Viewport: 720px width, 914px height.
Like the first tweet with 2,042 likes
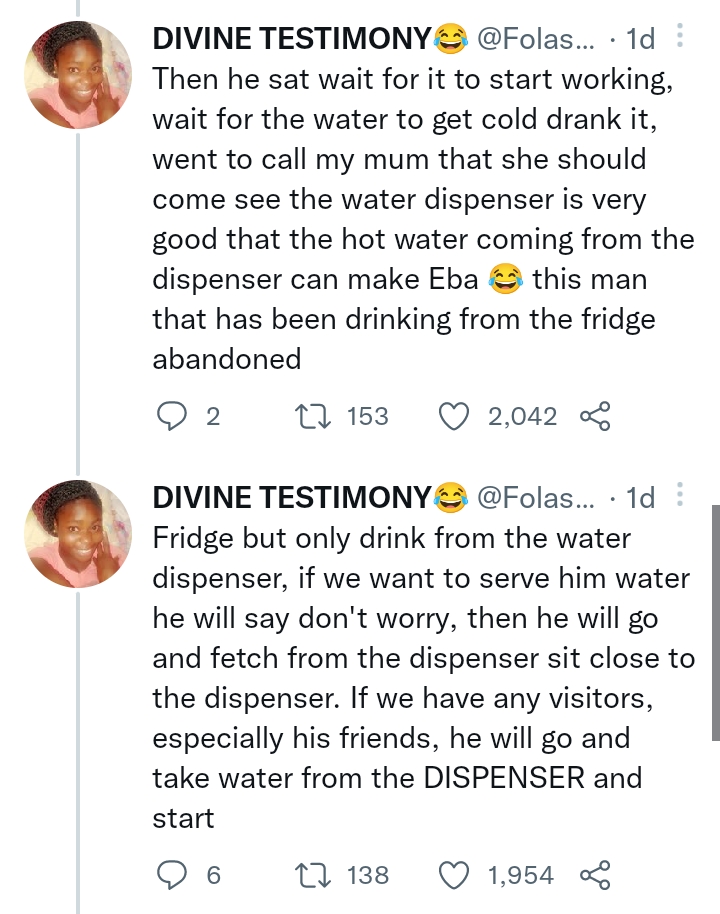coord(456,416)
